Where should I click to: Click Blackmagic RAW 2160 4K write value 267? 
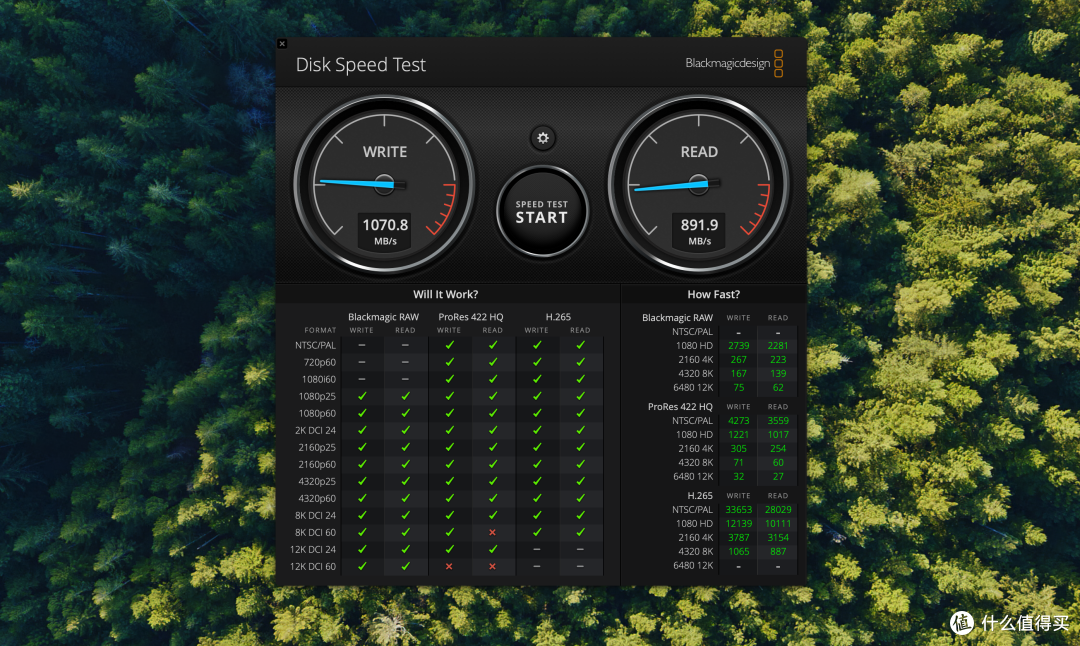738,360
